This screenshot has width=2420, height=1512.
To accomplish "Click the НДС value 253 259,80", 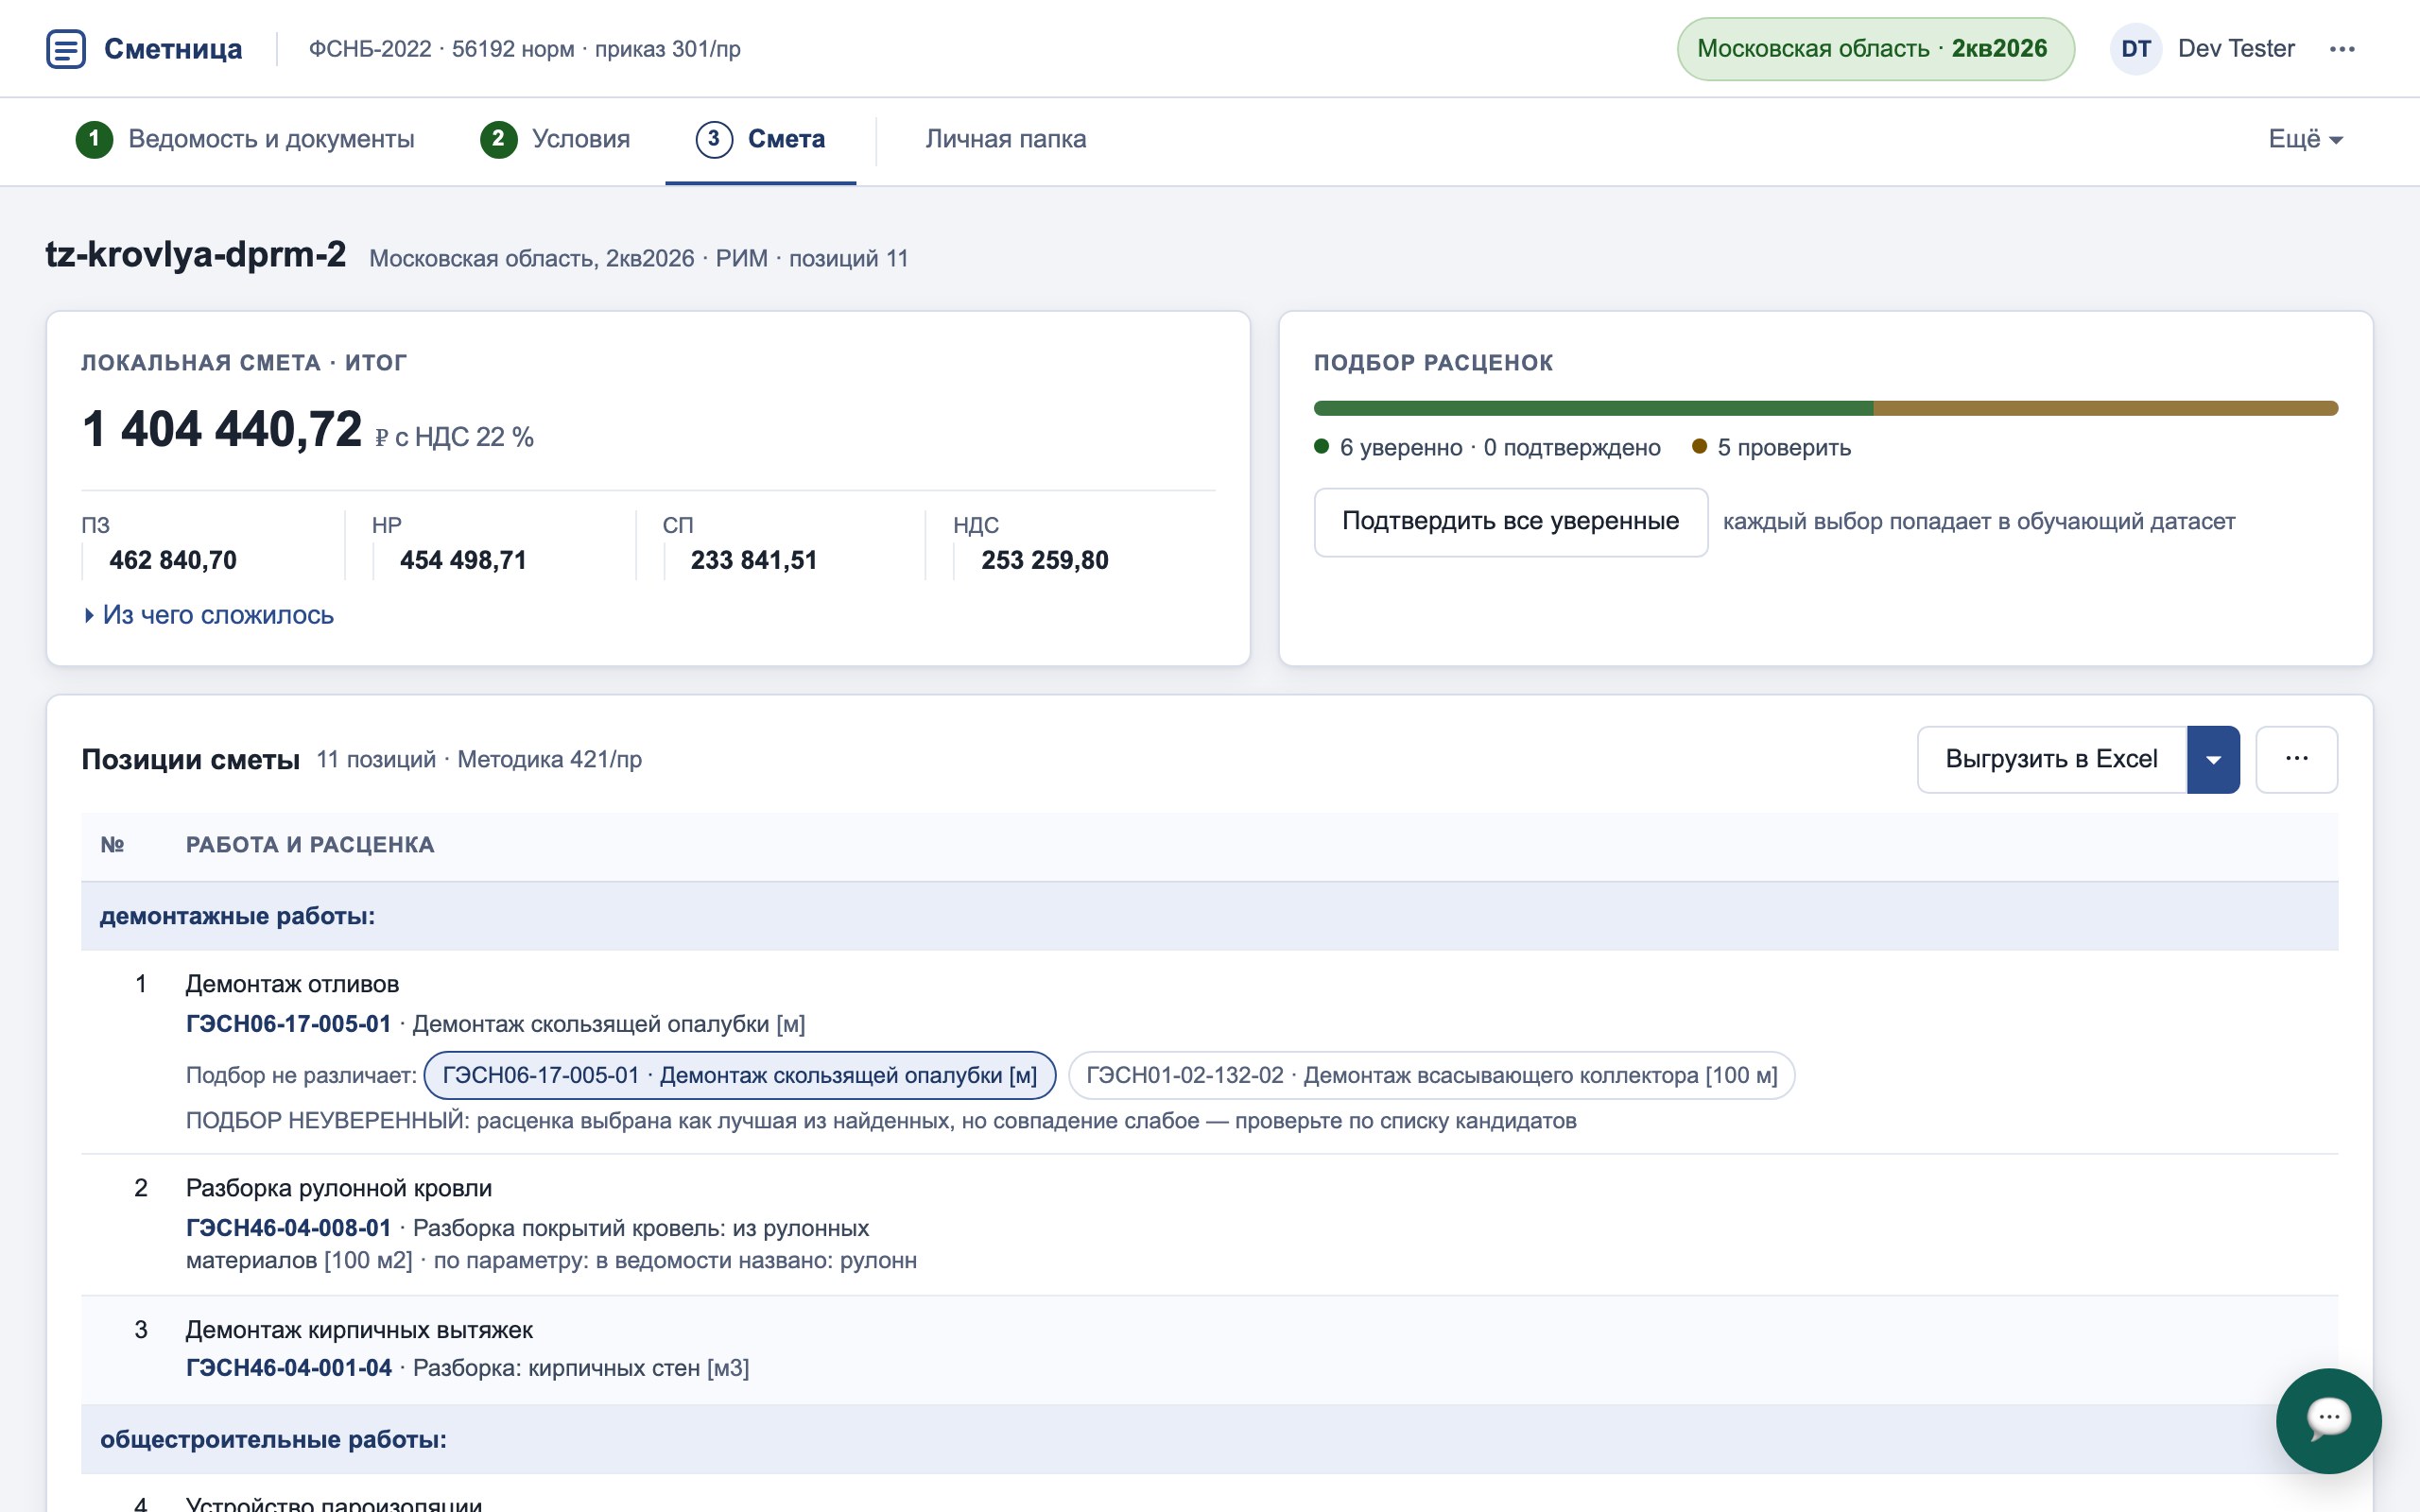I will point(1045,560).
